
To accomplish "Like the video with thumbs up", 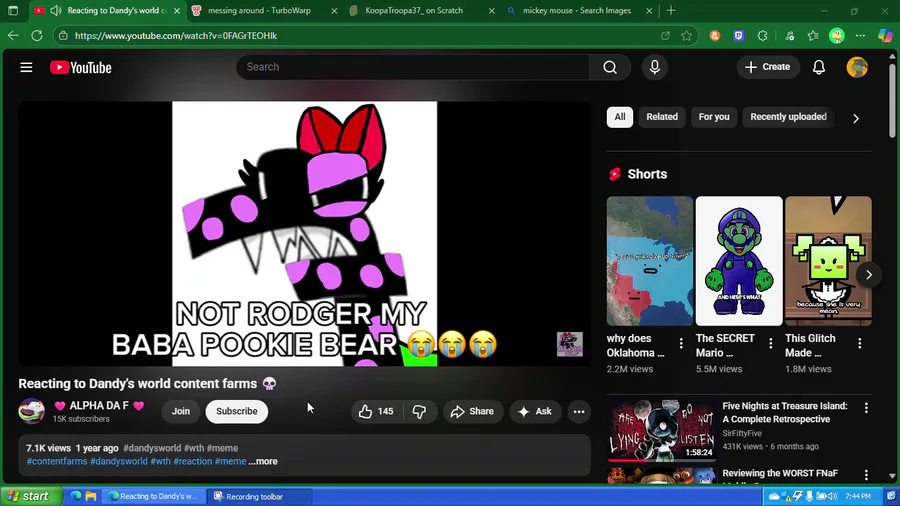I will [377, 411].
